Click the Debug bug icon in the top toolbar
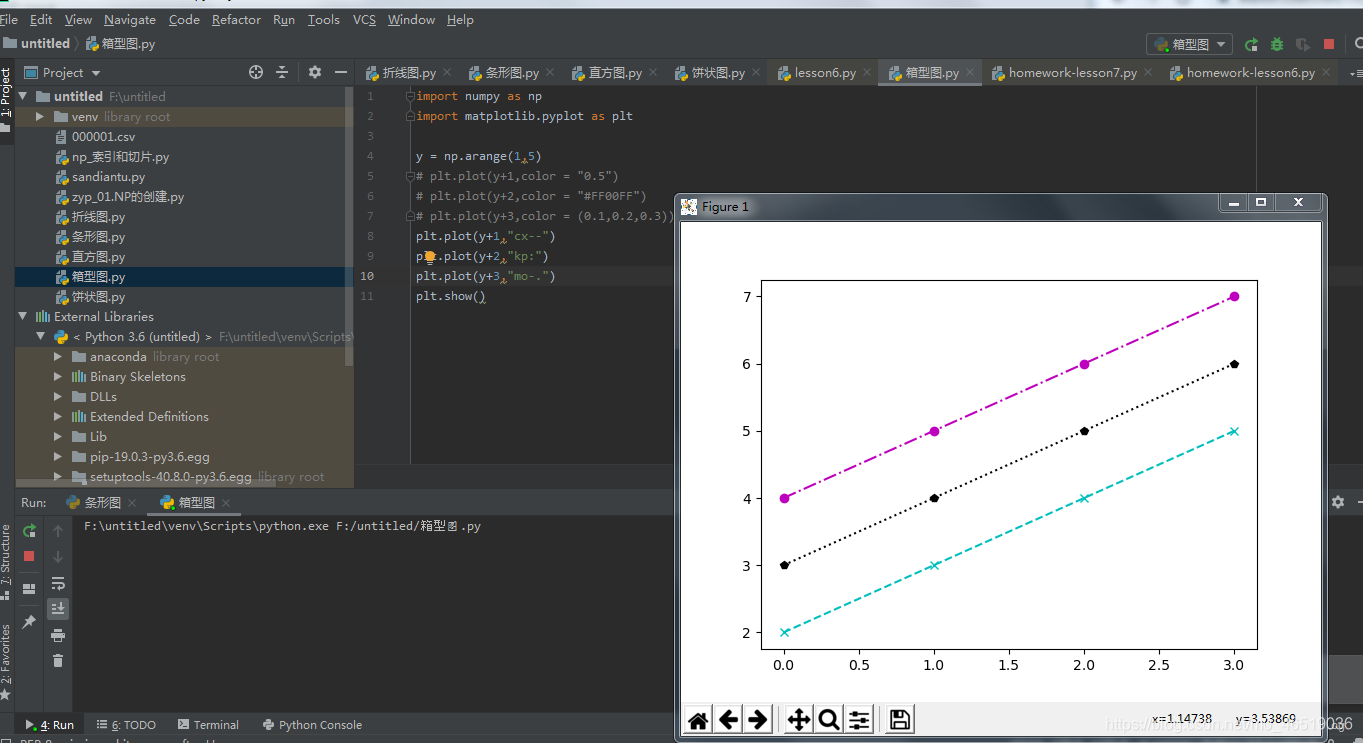1363x743 pixels. (x=1277, y=44)
